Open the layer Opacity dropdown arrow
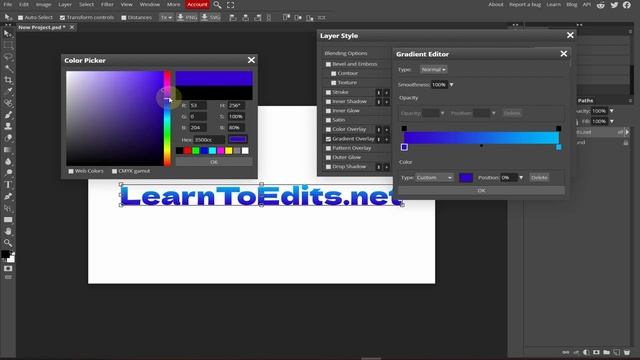Image resolution: width=640 pixels, height=360 pixels. tap(611, 111)
